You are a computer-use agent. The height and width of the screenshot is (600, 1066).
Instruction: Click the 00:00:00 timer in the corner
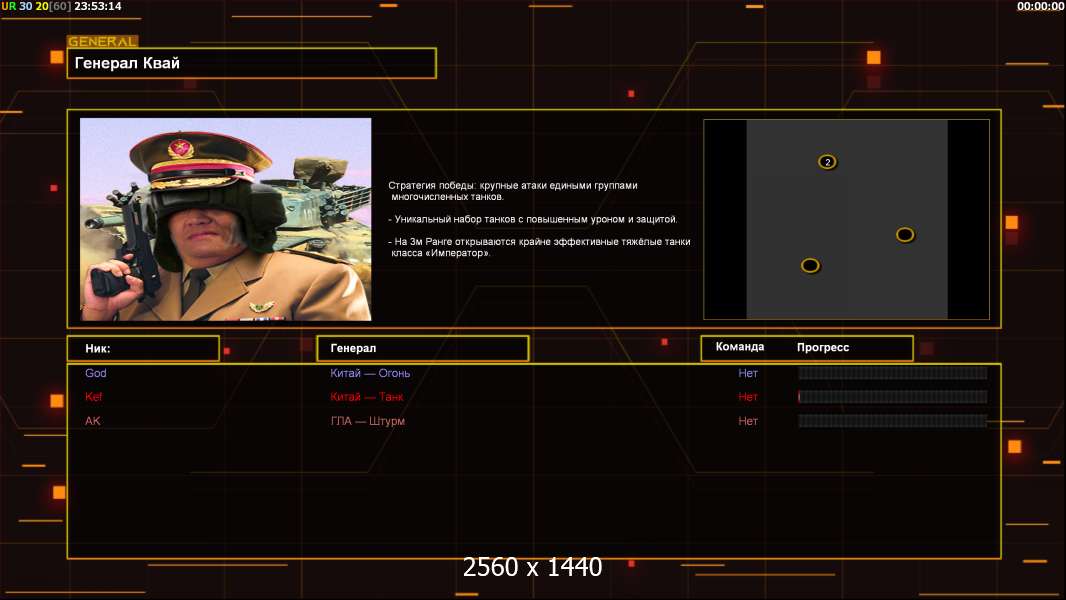coord(1040,6)
